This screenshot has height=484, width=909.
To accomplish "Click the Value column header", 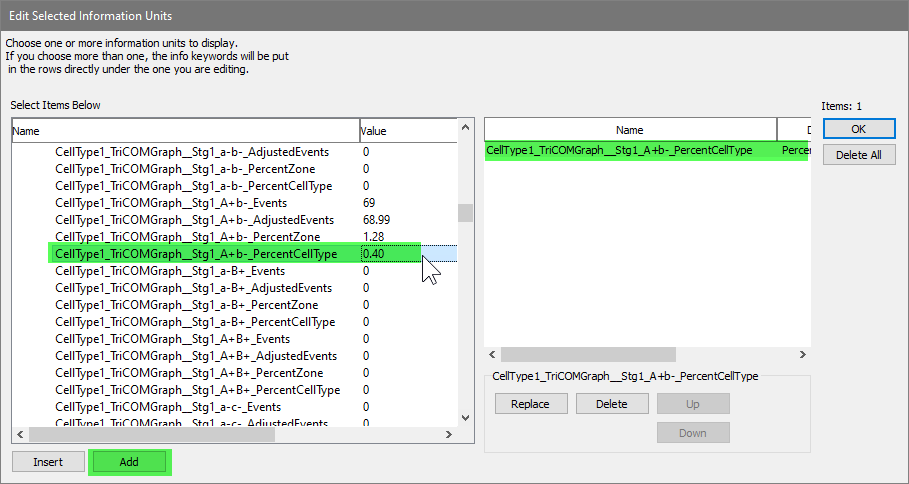I will pos(405,131).
